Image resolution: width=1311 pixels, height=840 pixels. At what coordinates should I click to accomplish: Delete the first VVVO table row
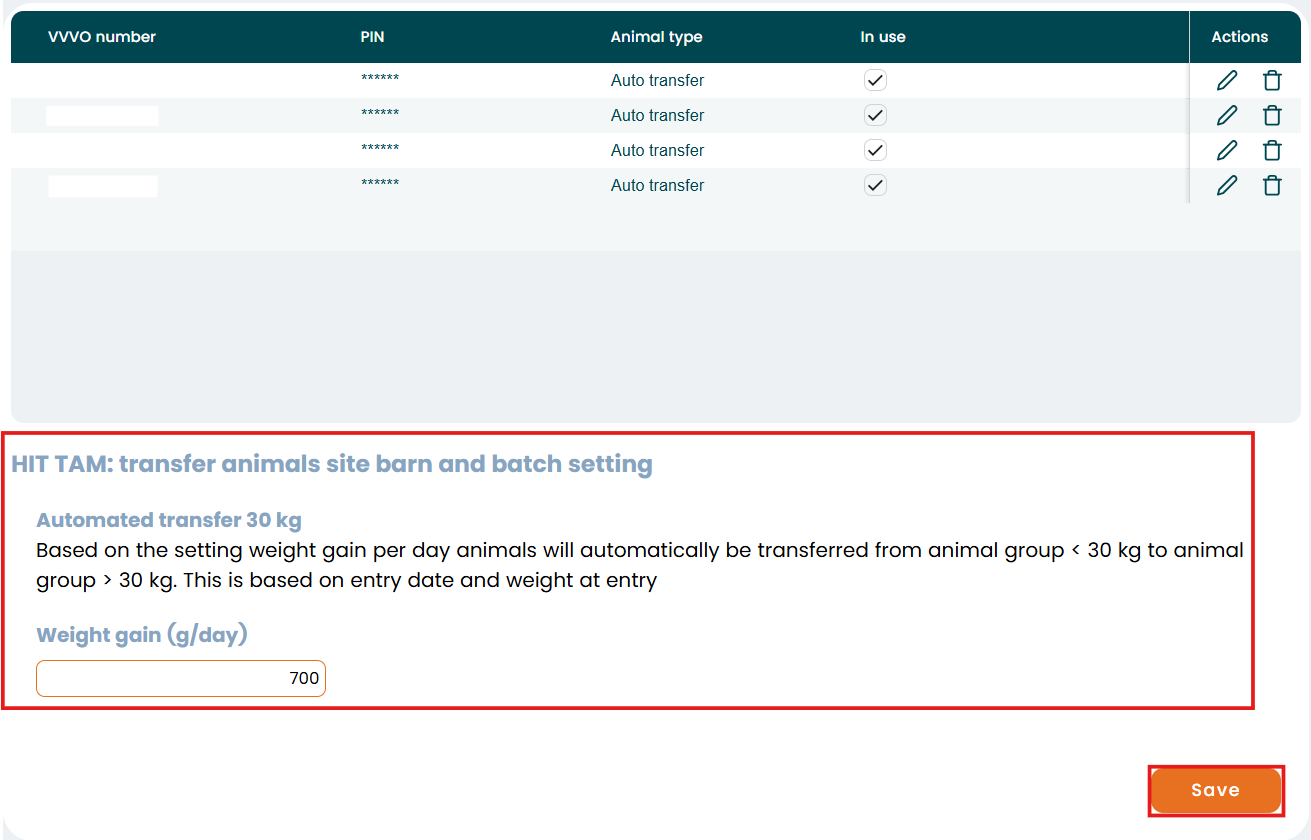[1272, 81]
